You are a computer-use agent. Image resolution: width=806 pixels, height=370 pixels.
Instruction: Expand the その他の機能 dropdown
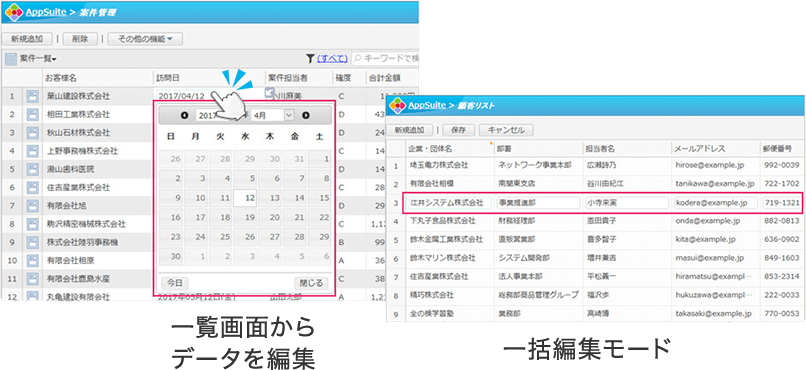pyautogui.click(x=145, y=39)
